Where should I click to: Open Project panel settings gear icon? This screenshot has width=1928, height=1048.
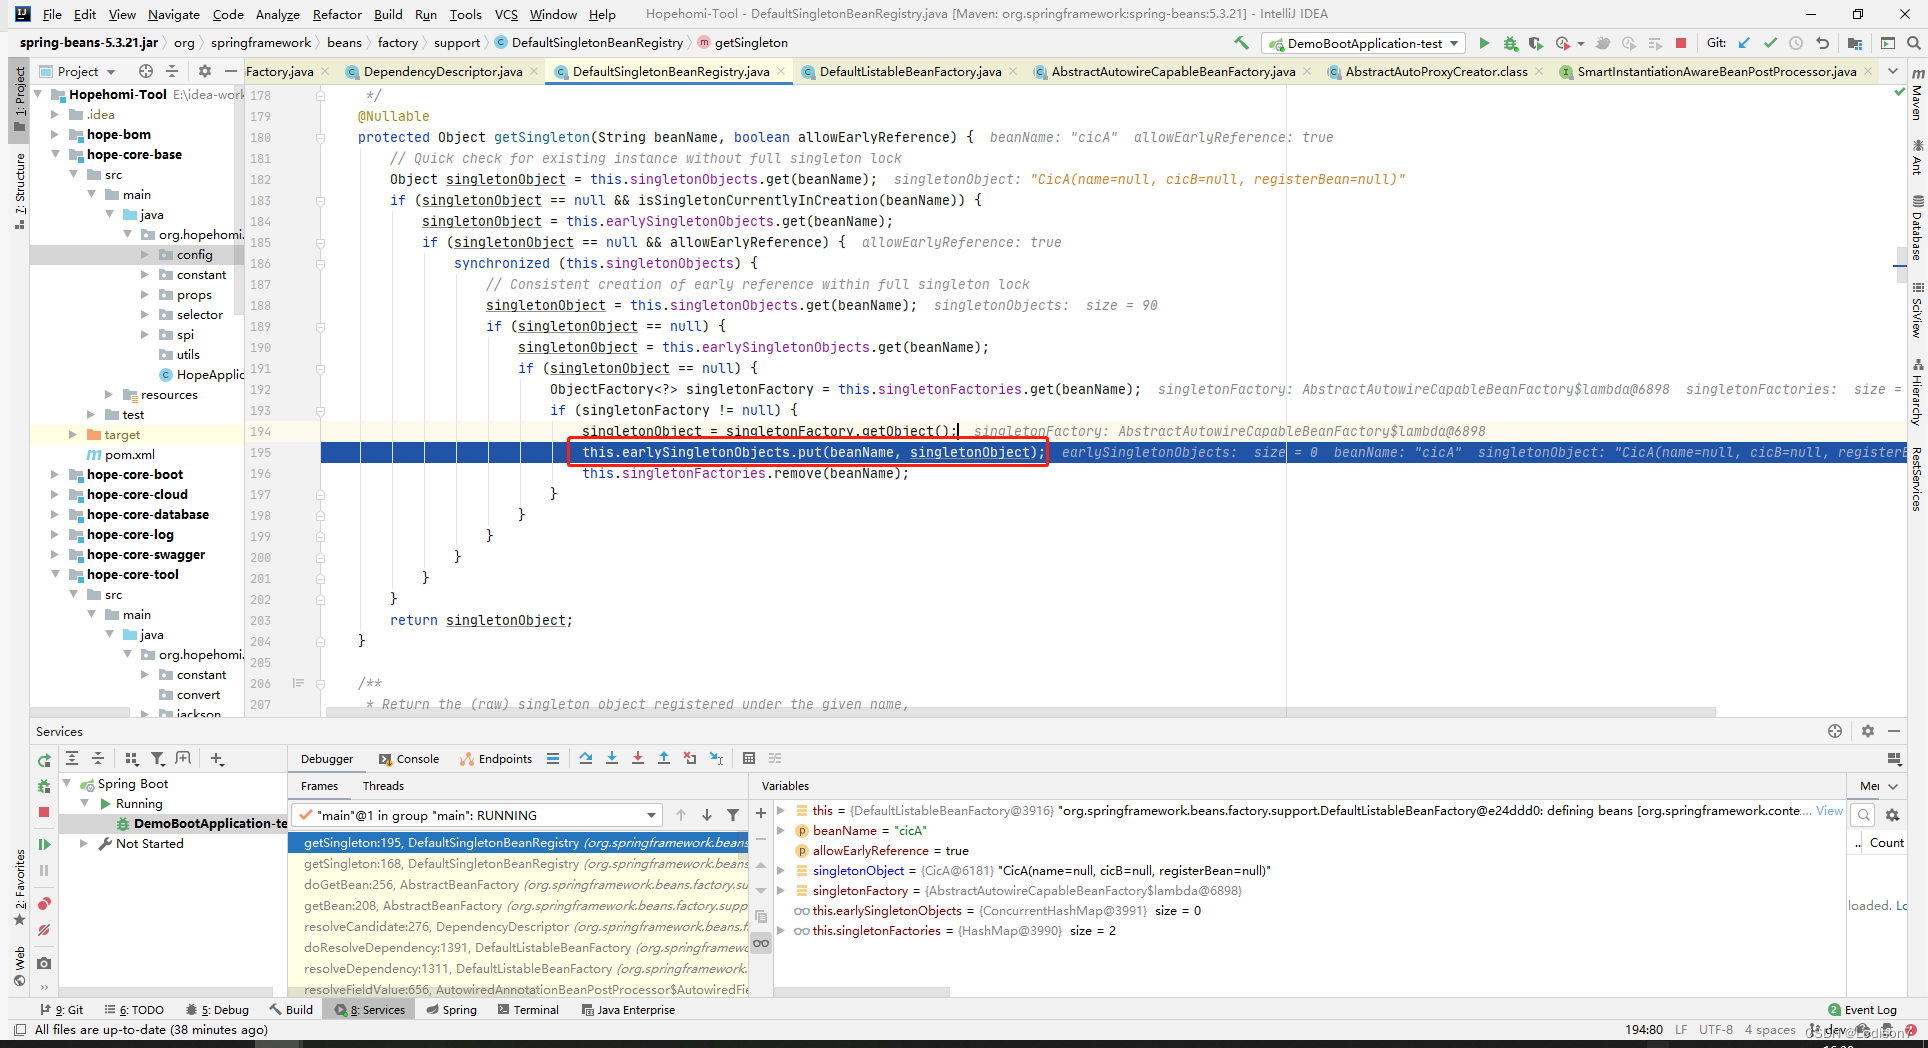205,71
